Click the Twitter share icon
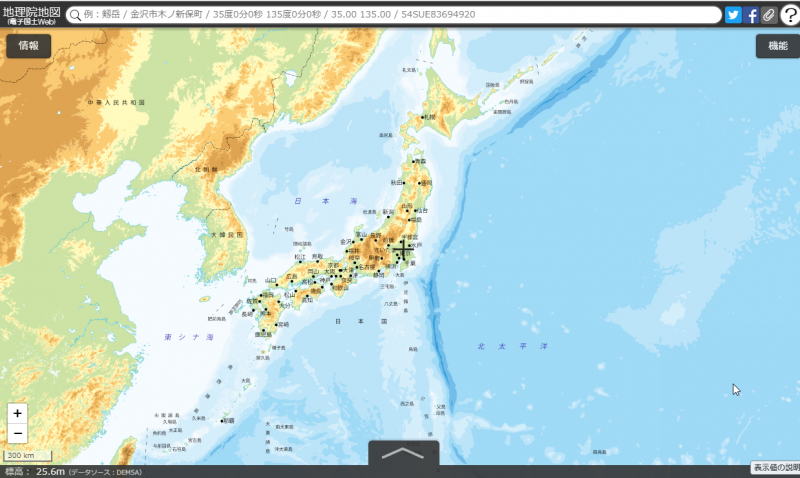Image resolution: width=800 pixels, height=478 pixels. pos(733,15)
